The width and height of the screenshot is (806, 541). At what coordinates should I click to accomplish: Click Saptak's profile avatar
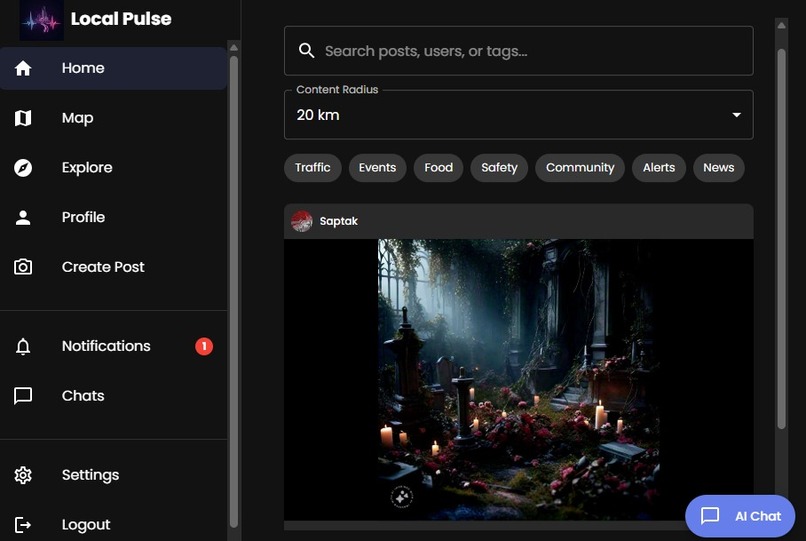tap(302, 221)
